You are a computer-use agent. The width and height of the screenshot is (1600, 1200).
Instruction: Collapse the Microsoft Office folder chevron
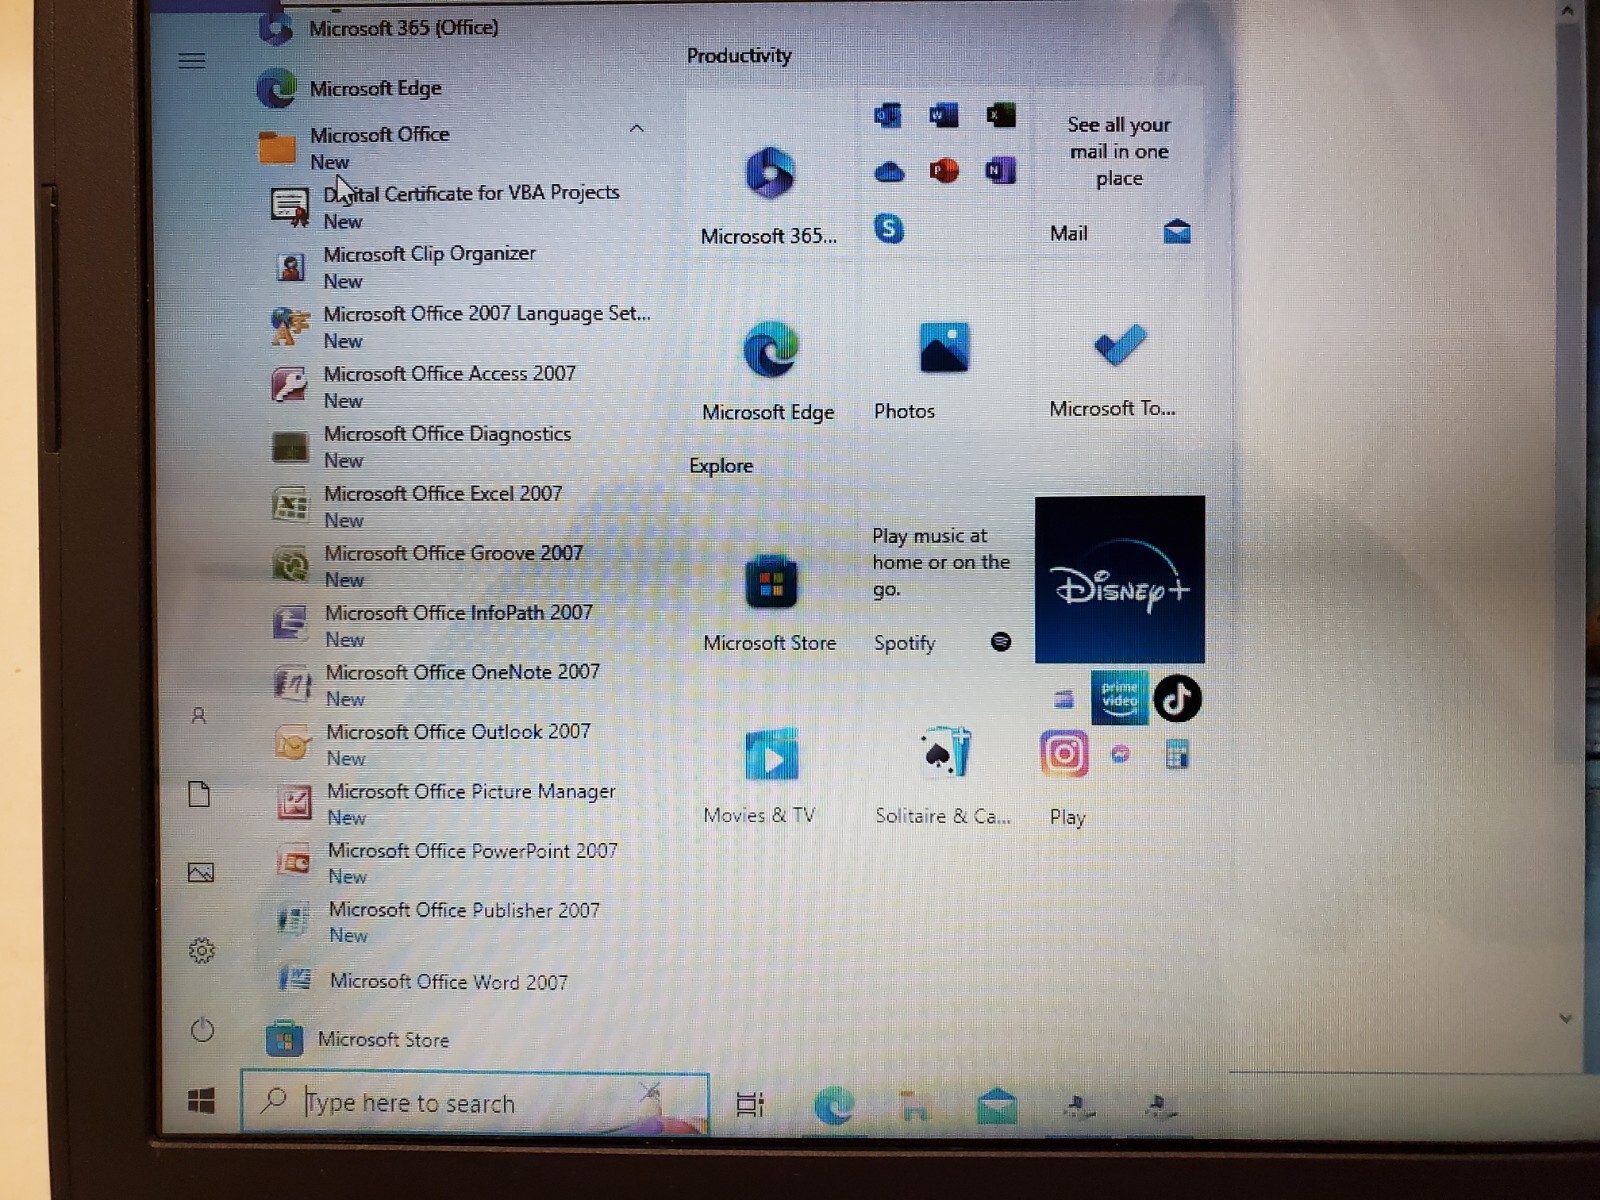(x=636, y=128)
